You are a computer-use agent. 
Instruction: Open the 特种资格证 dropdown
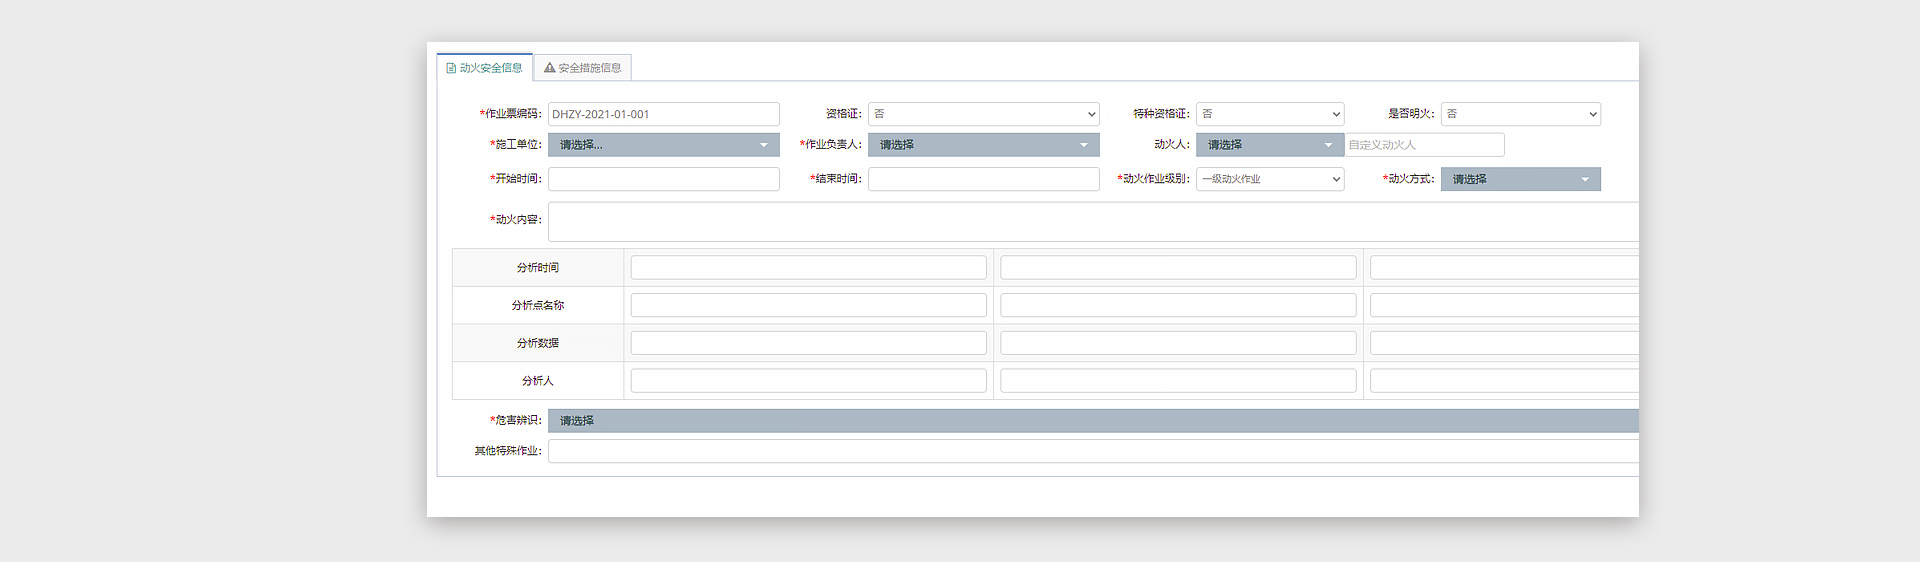pyautogui.click(x=1269, y=114)
